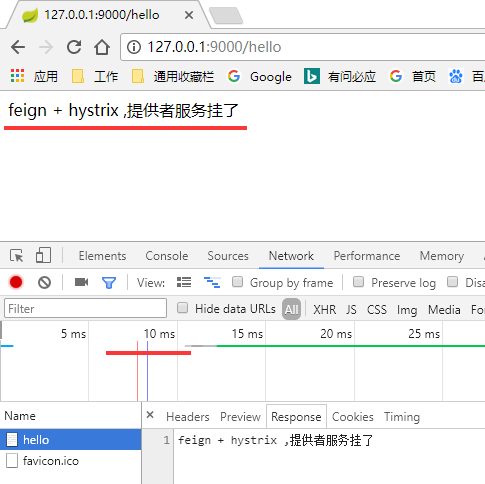Clear the network log
The height and width of the screenshot is (484, 485).
click(x=44, y=283)
